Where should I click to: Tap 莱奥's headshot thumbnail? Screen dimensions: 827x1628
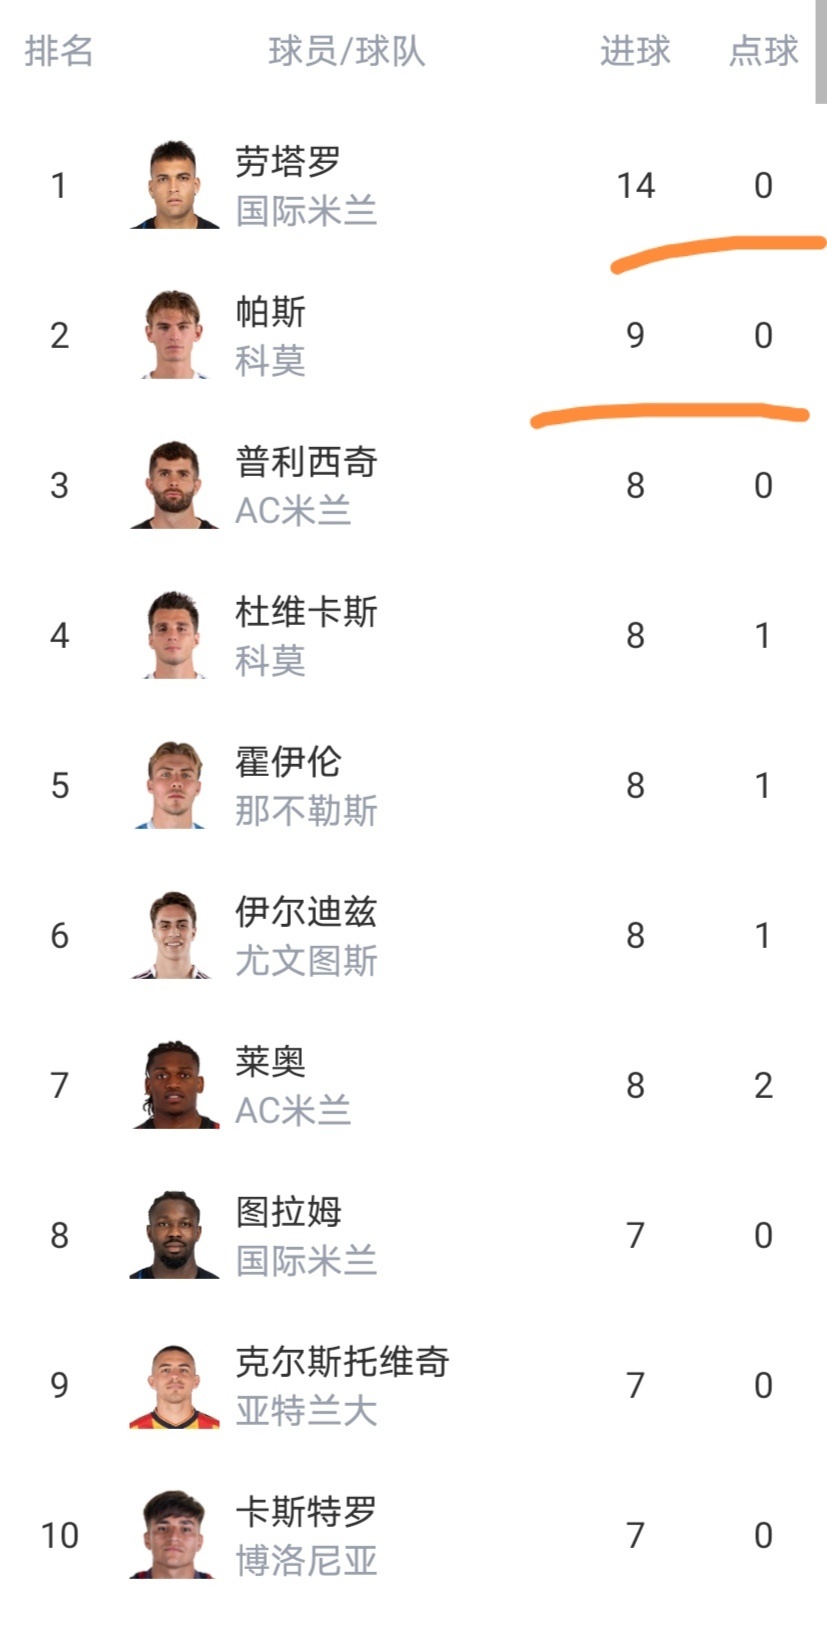click(x=175, y=1086)
